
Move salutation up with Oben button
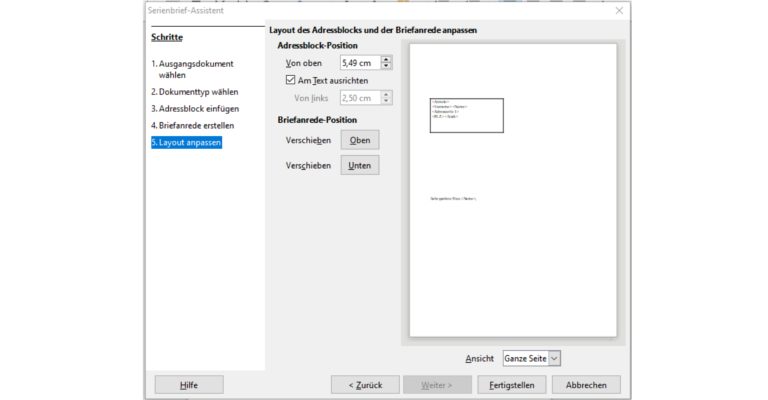pyautogui.click(x=360, y=140)
